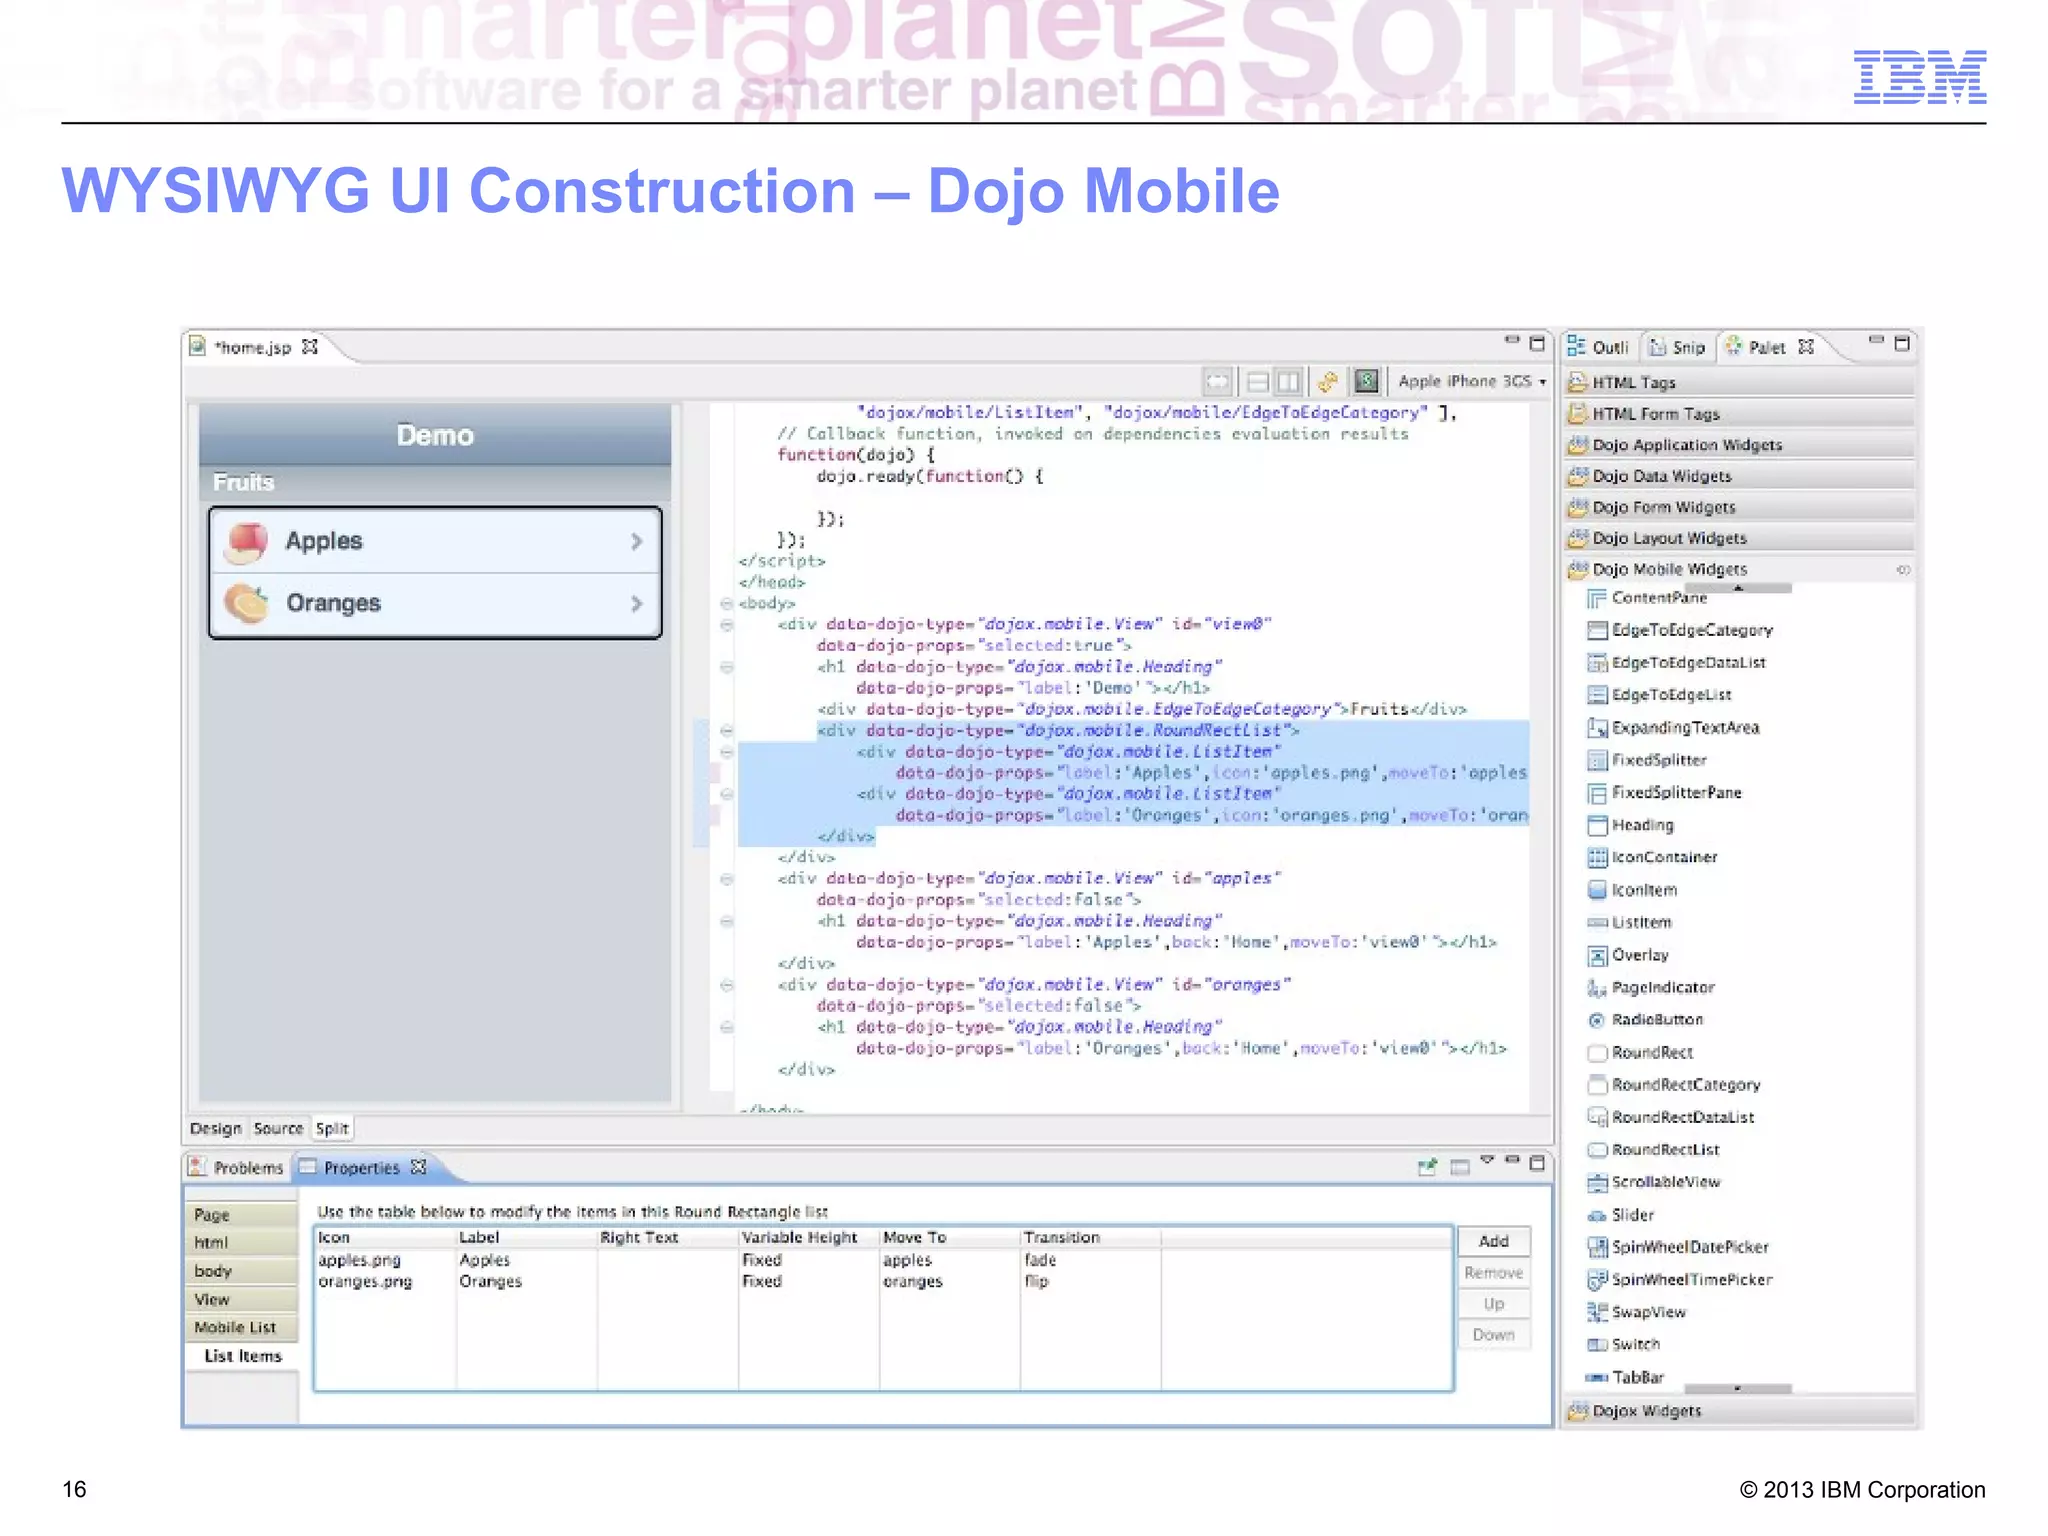This screenshot has width=2048, height=1536.
Task: Collapse the Dojo Mobile Widgets drawer
Action: [1739, 569]
